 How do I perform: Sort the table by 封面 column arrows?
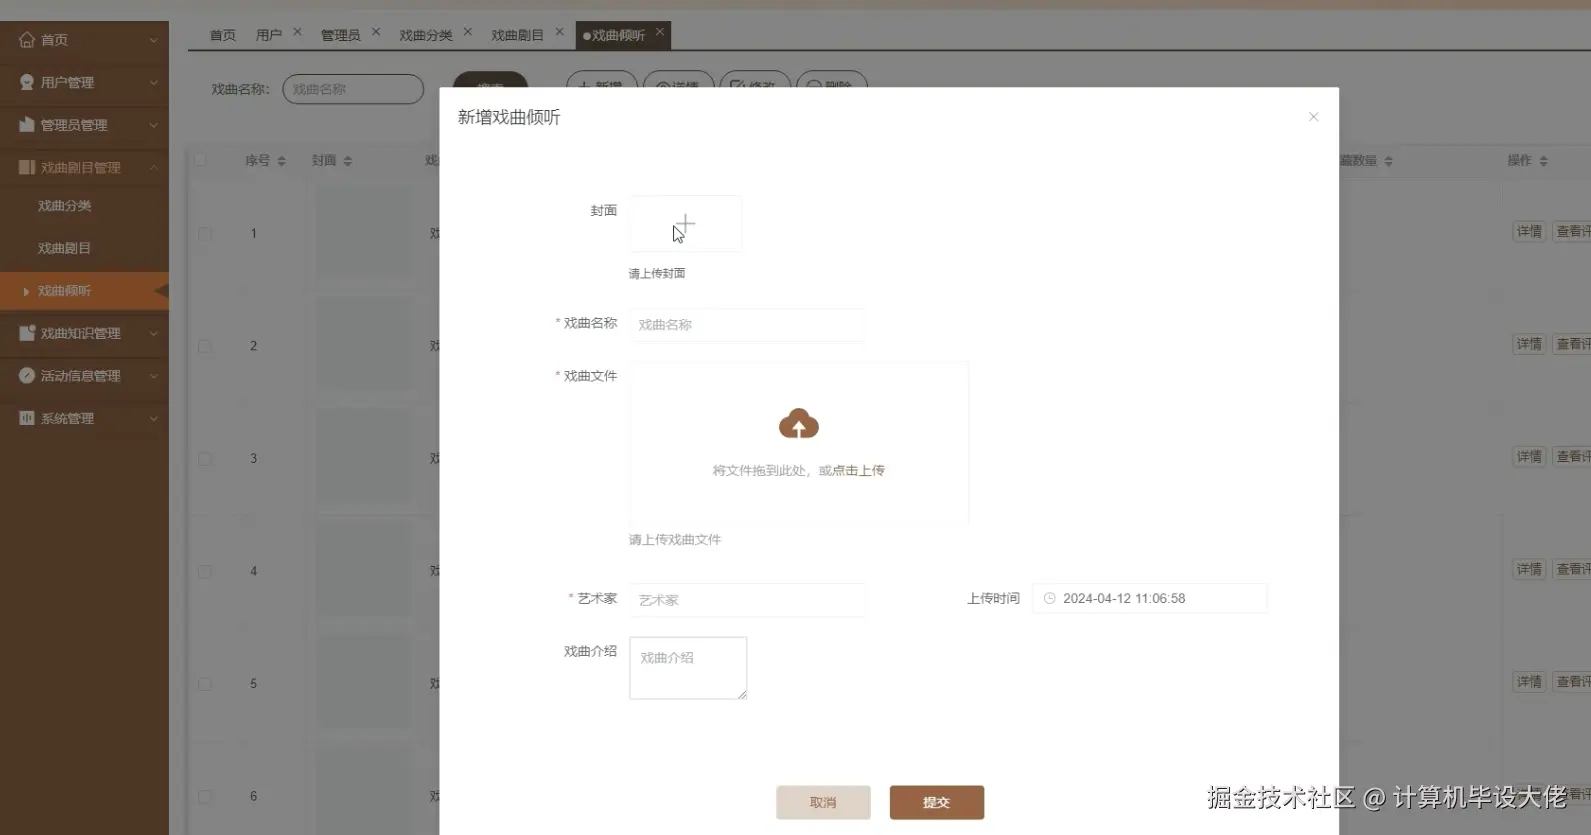(x=347, y=161)
